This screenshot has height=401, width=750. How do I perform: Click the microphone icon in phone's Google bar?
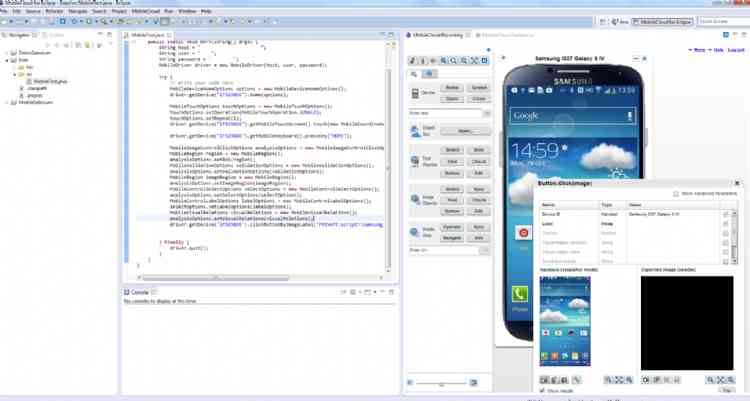pos(629,116)
